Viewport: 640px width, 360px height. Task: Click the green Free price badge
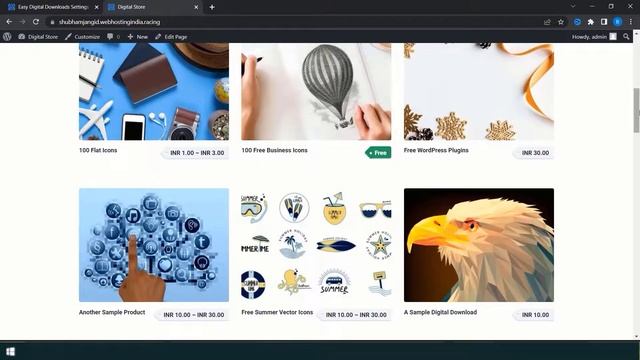point(378,153)
